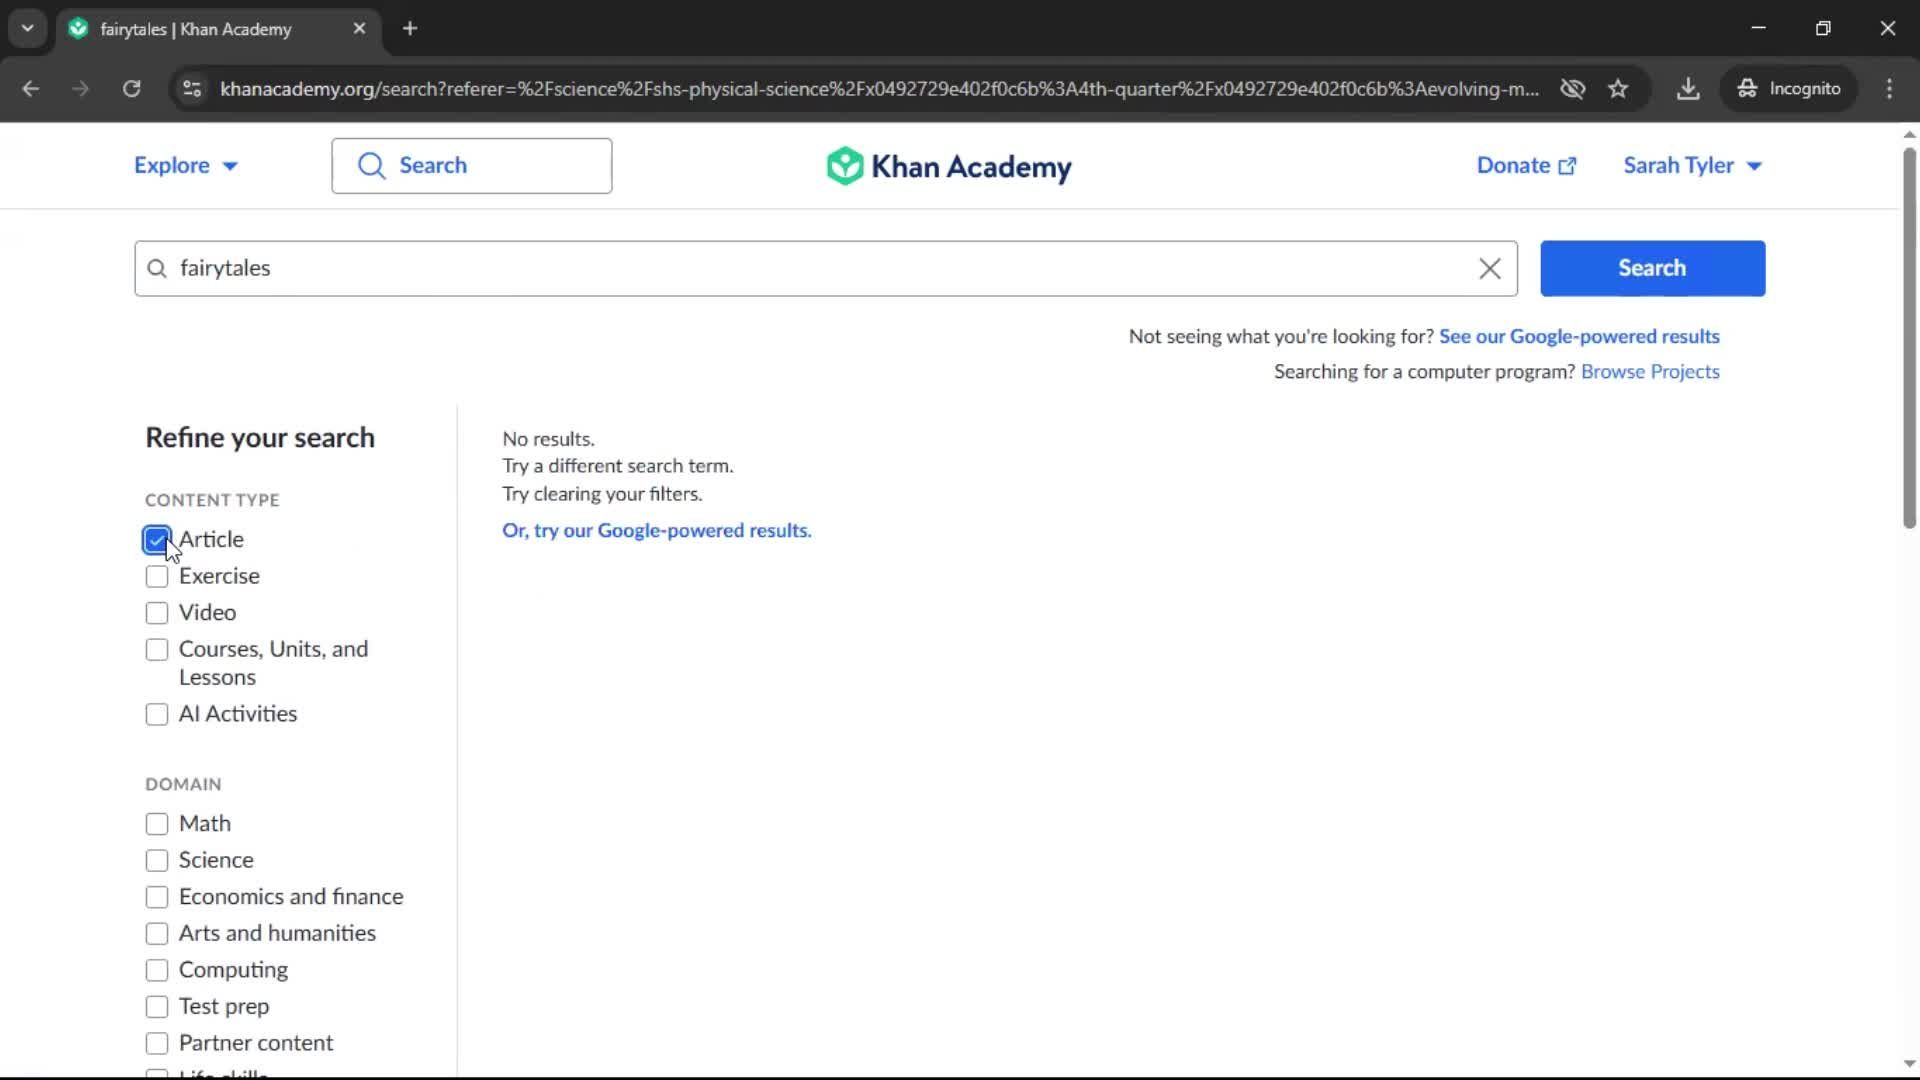Click Or, try our Google-powered results link

tap(656, 531)
